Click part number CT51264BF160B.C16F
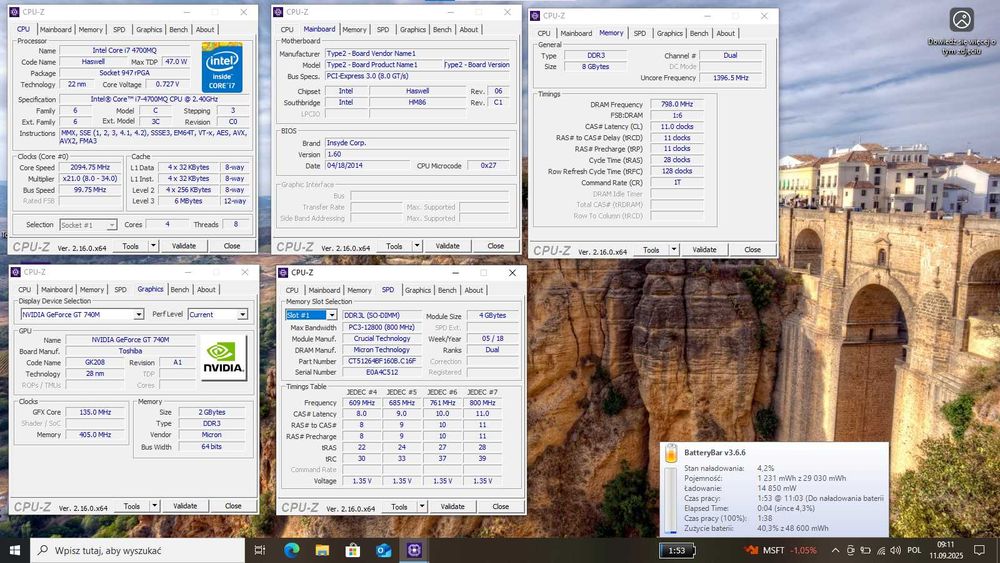The height and width of the screenshot is (563, 1000). (x=382, y=361)
